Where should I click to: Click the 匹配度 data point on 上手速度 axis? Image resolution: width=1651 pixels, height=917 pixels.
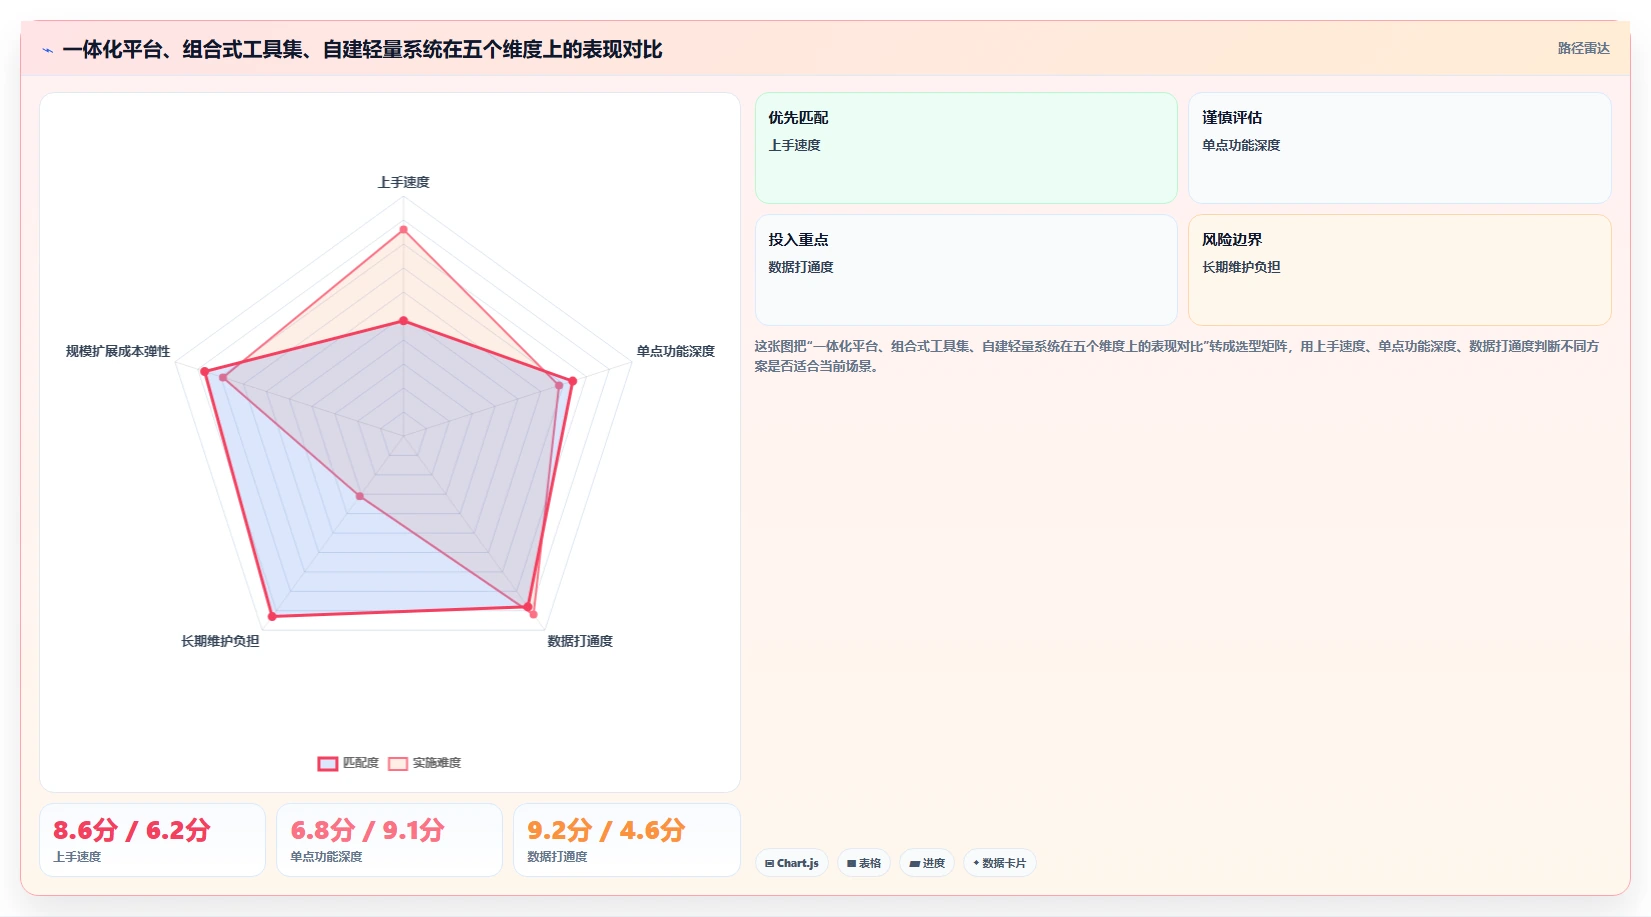click(404, 321)
